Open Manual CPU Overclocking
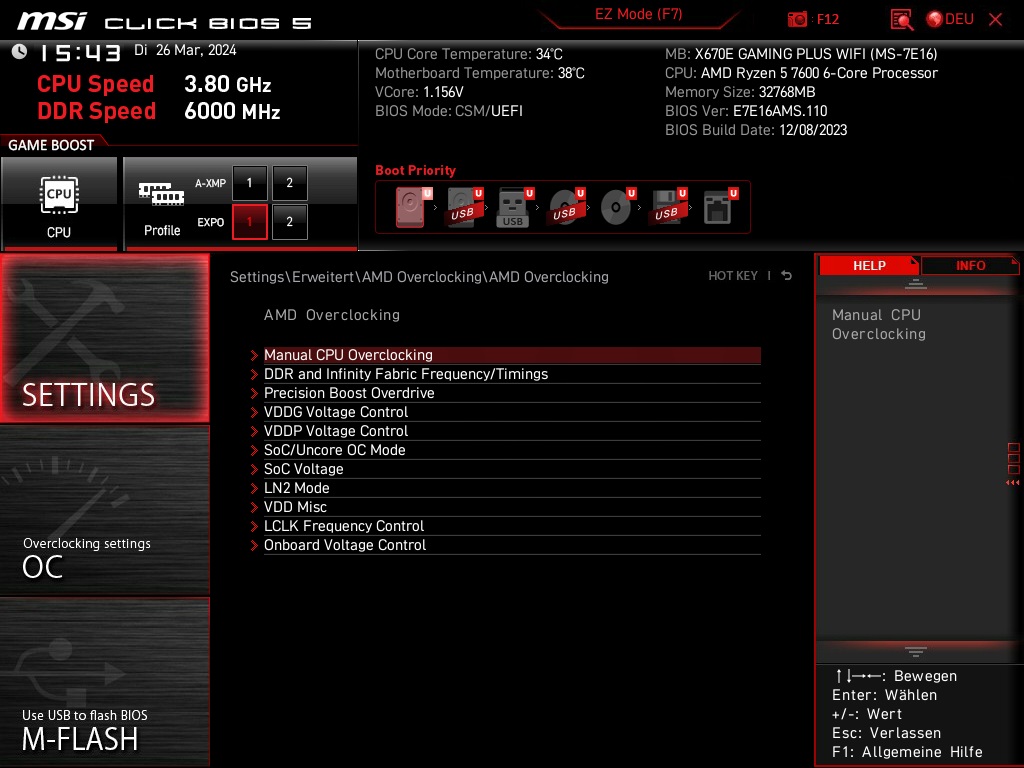Image resolution: width=1024 pixels, height=768 pixels. 348,355
